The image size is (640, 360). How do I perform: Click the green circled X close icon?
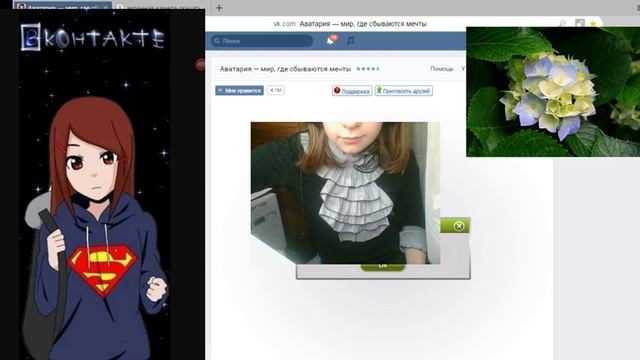pyautogui.click(x=459, y=226)
